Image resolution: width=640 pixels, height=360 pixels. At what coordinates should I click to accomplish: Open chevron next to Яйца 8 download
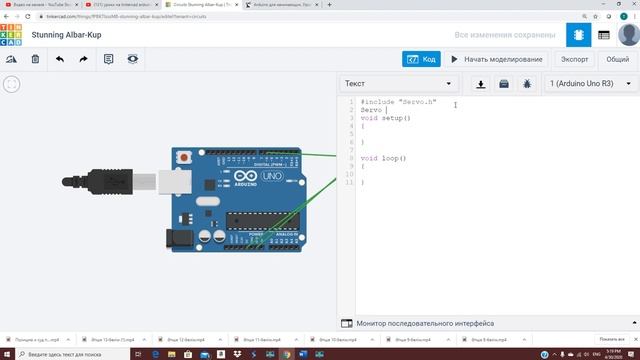click(x=524, y=340)
